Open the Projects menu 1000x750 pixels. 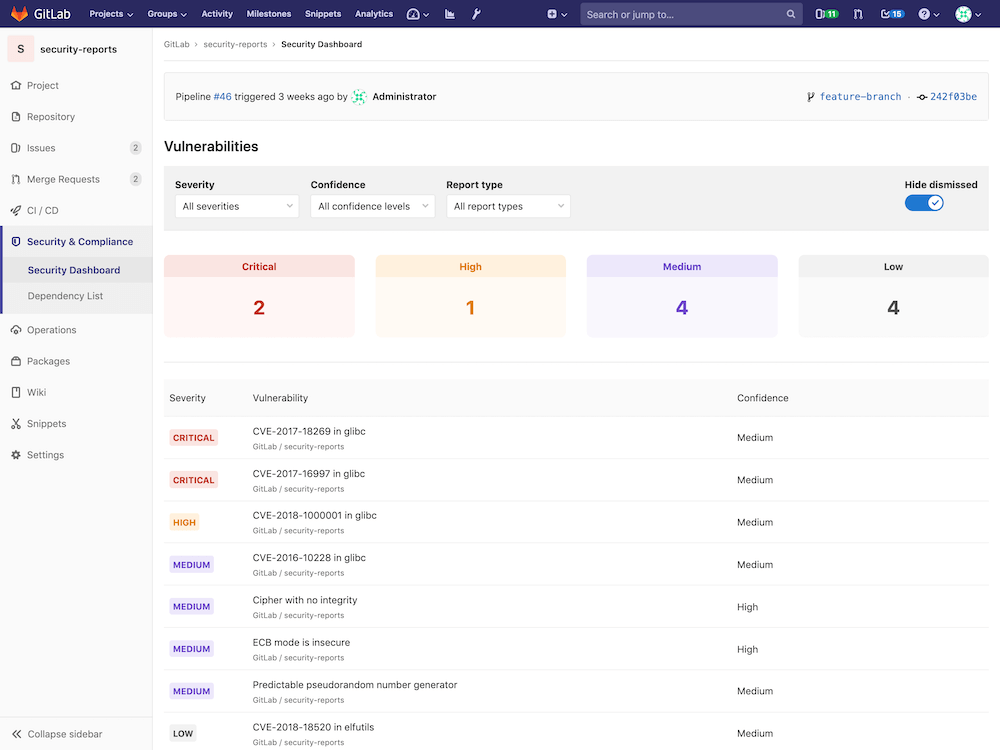pos(110,14)
